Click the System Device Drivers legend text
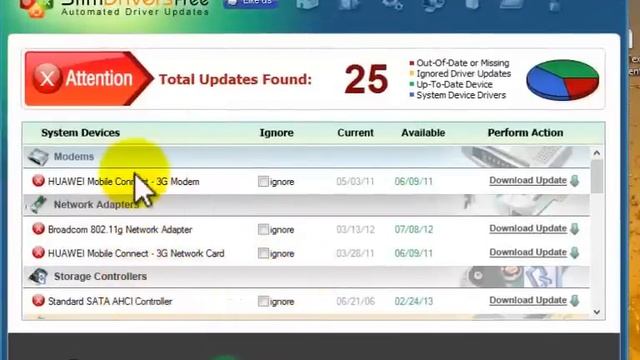This screenshot has width=640, height=360. (461, 95)
